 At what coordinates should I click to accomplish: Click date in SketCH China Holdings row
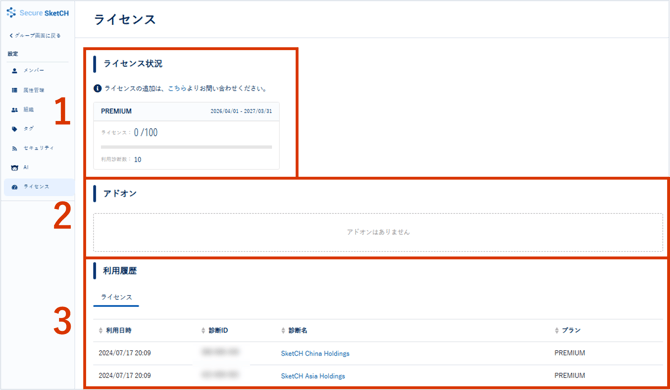click(124, 353)
